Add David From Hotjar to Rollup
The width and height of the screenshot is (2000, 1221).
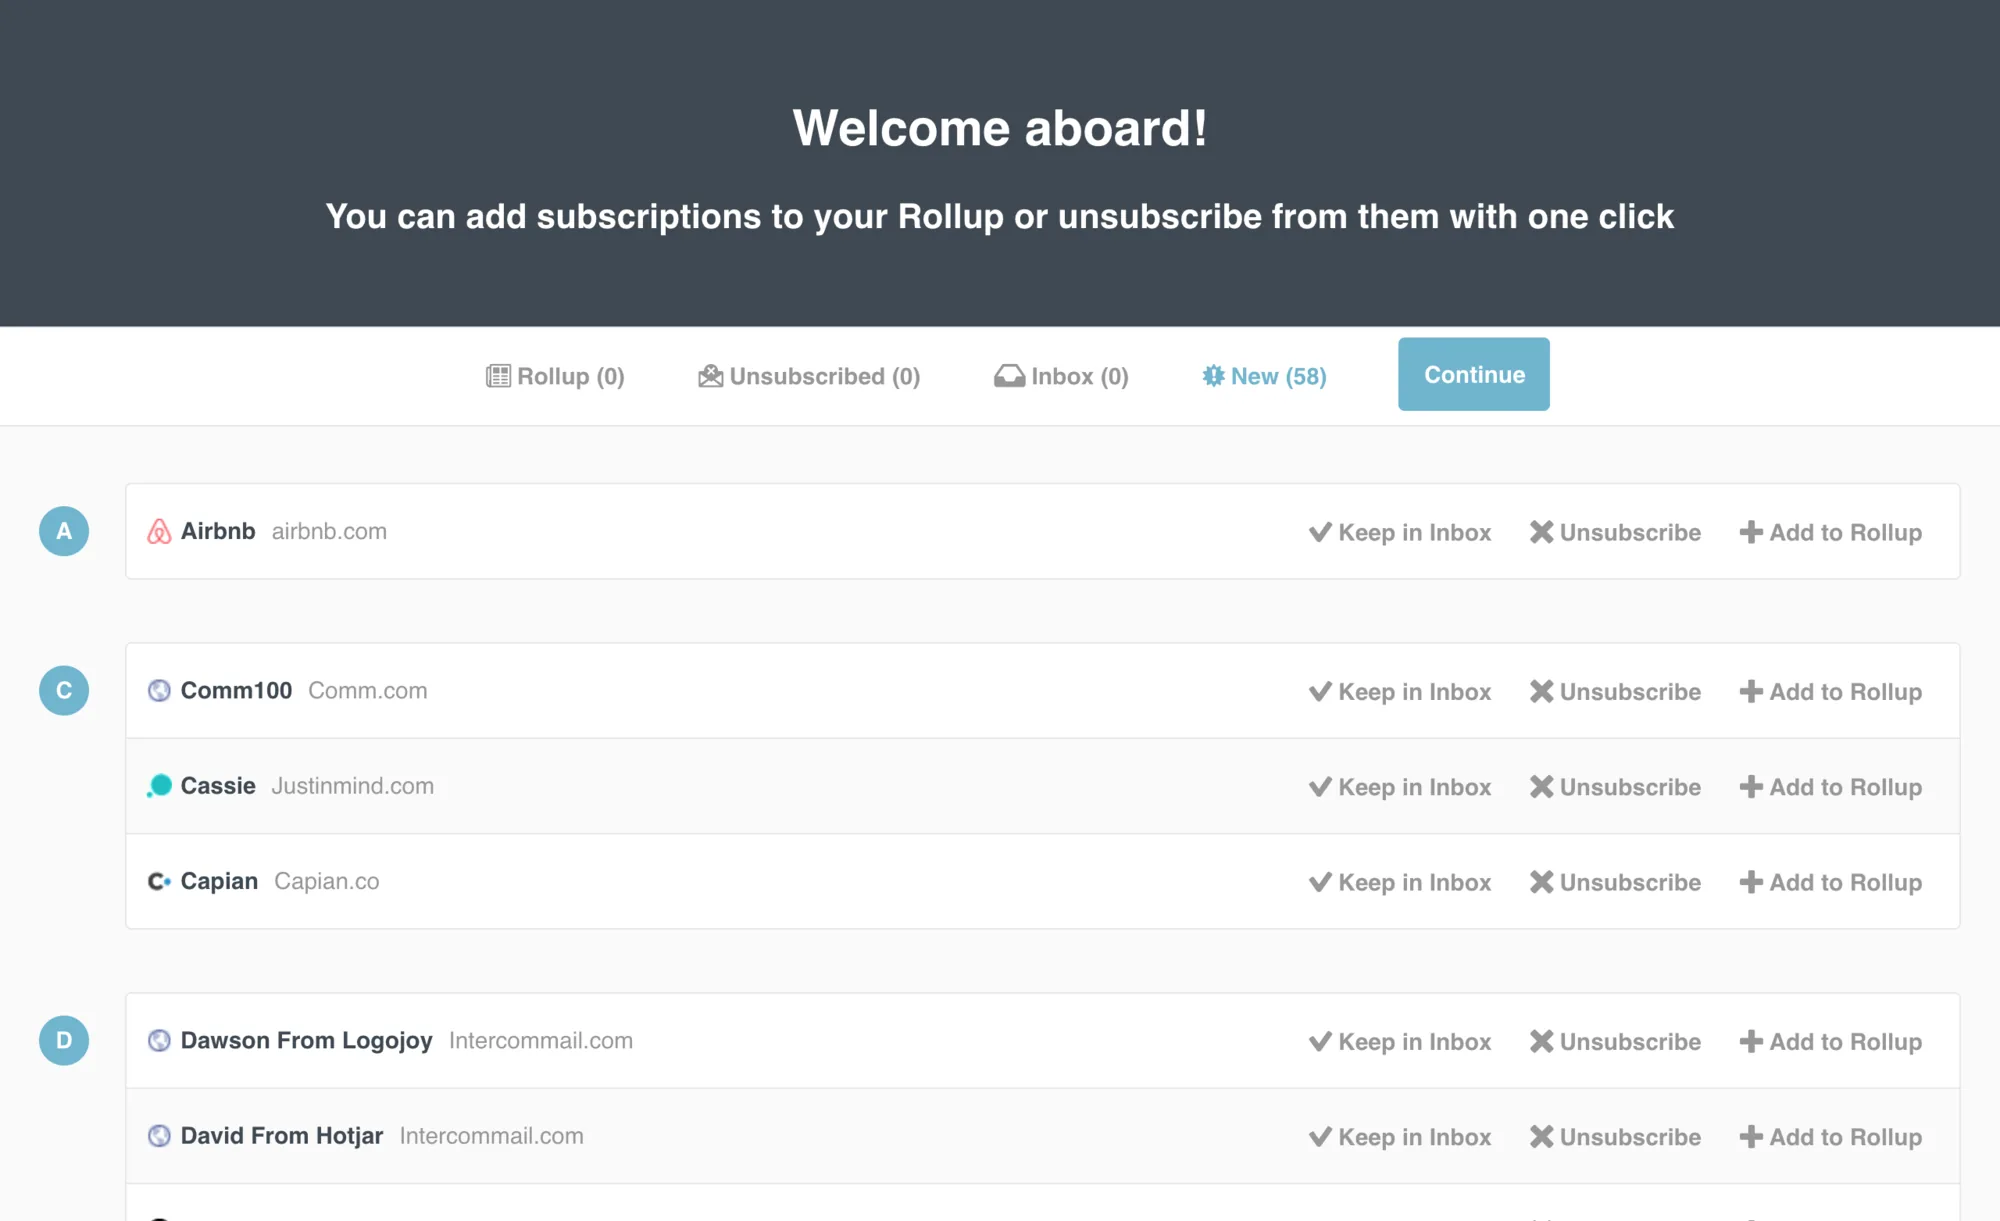(x=1831, y=1137)
